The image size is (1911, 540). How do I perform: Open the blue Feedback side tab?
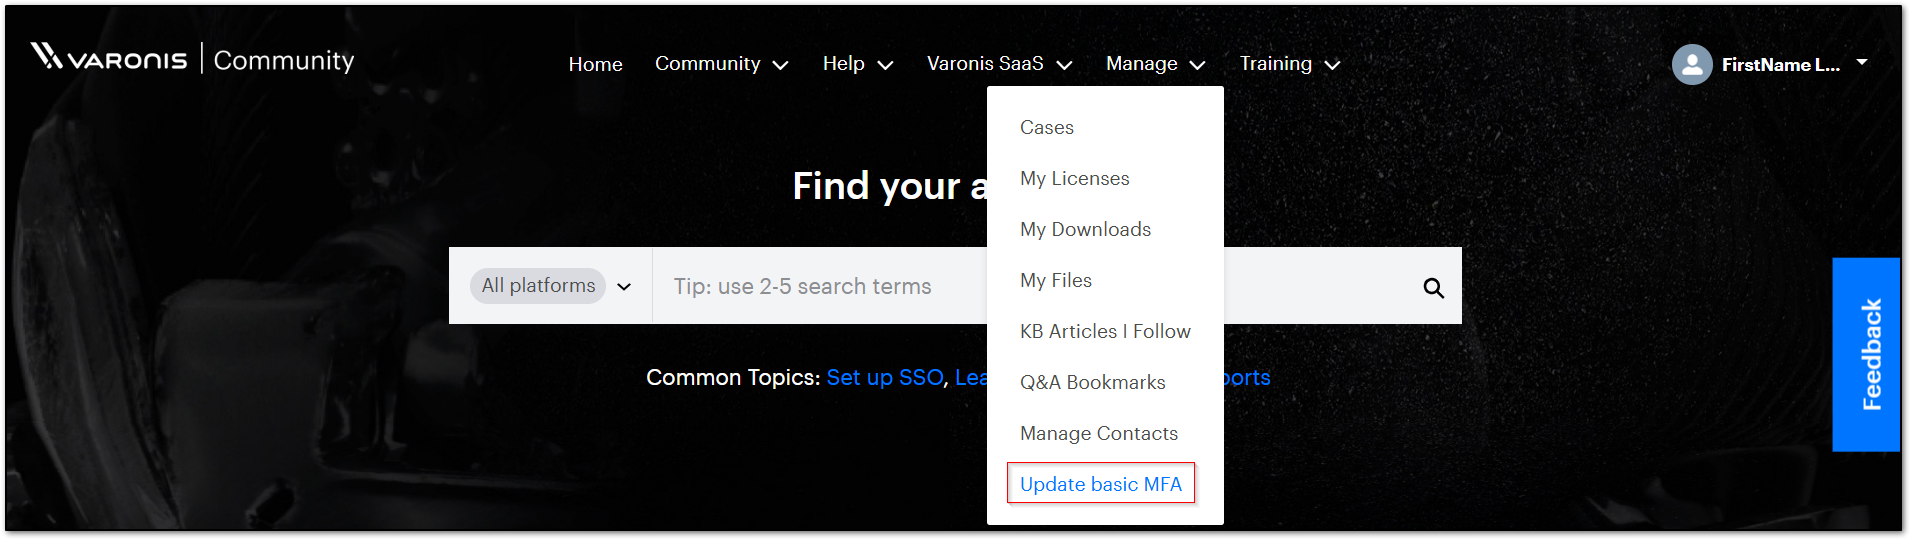[1865, 354]
